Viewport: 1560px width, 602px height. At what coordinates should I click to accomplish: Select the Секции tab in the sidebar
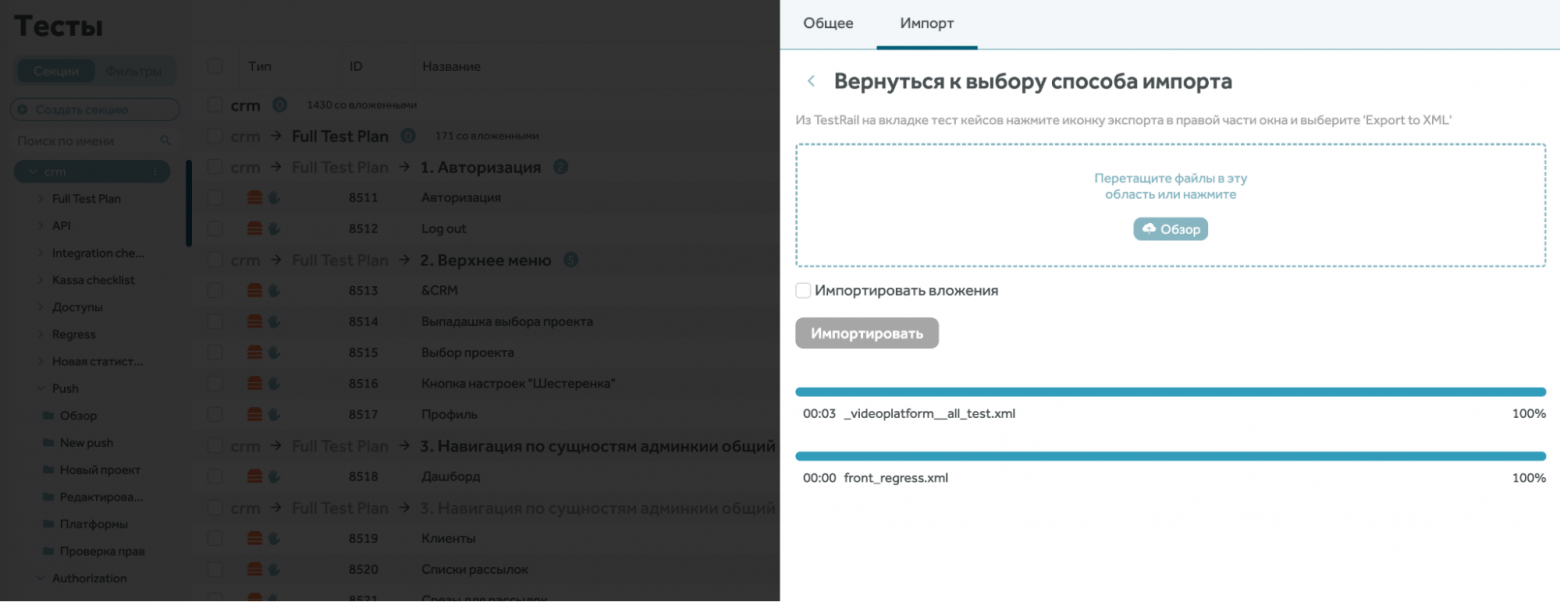tap(56, 71)
